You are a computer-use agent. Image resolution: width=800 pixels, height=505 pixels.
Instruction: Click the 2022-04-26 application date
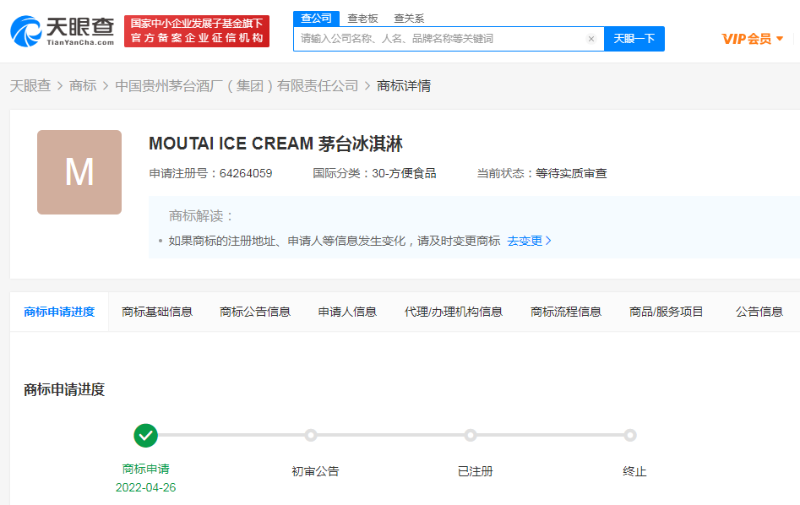tap(145, 488)
